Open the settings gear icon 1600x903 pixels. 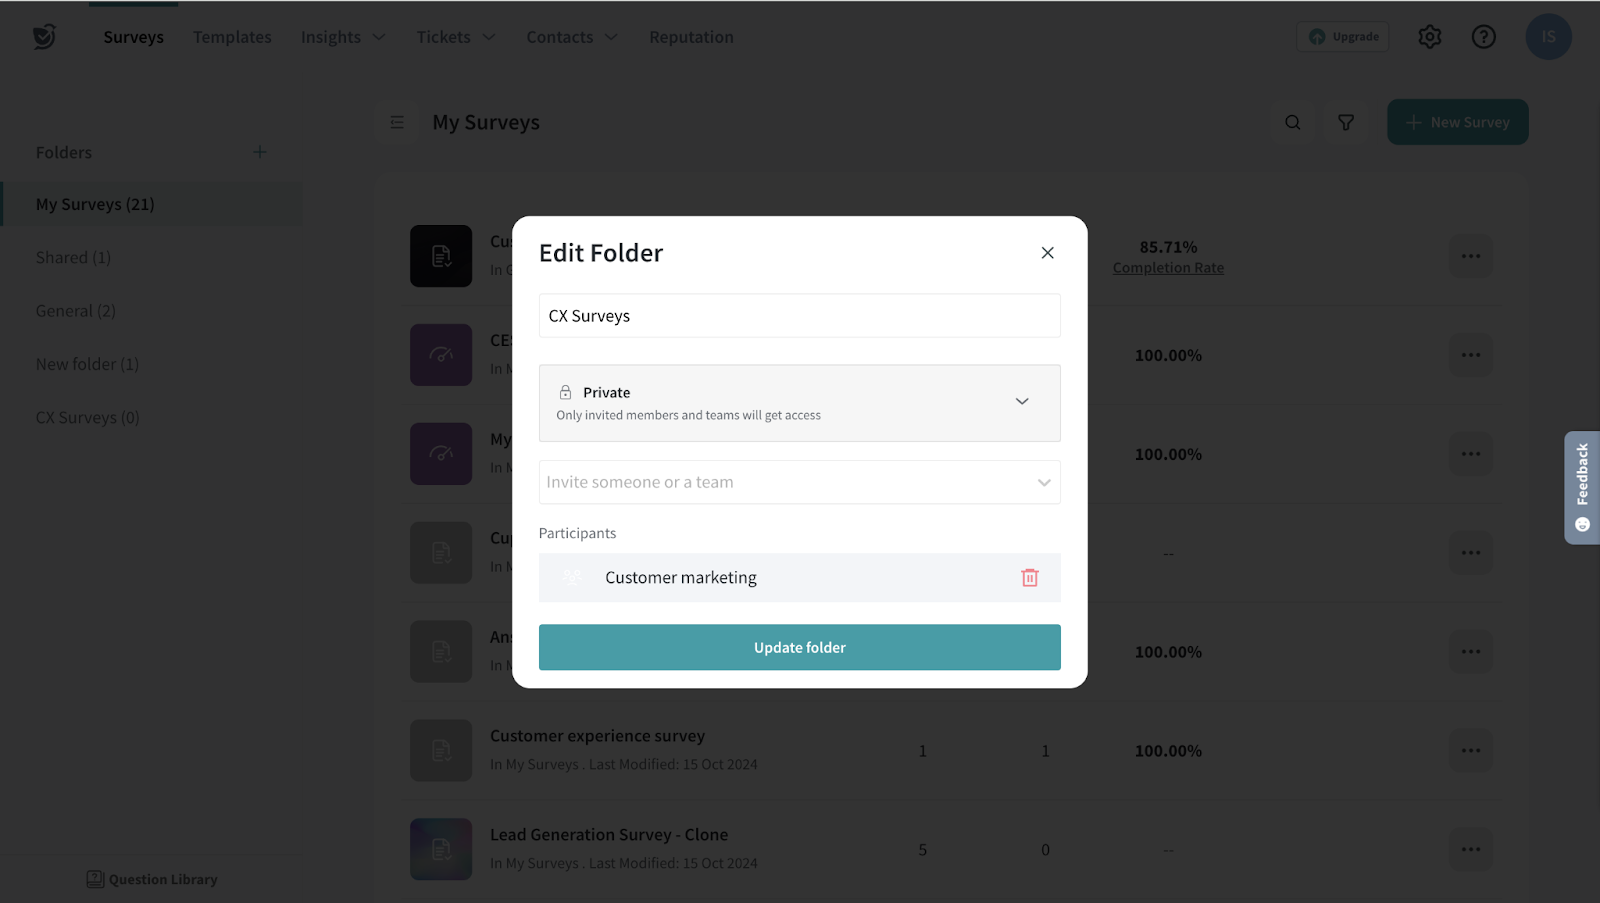[x=1429, y=37]
